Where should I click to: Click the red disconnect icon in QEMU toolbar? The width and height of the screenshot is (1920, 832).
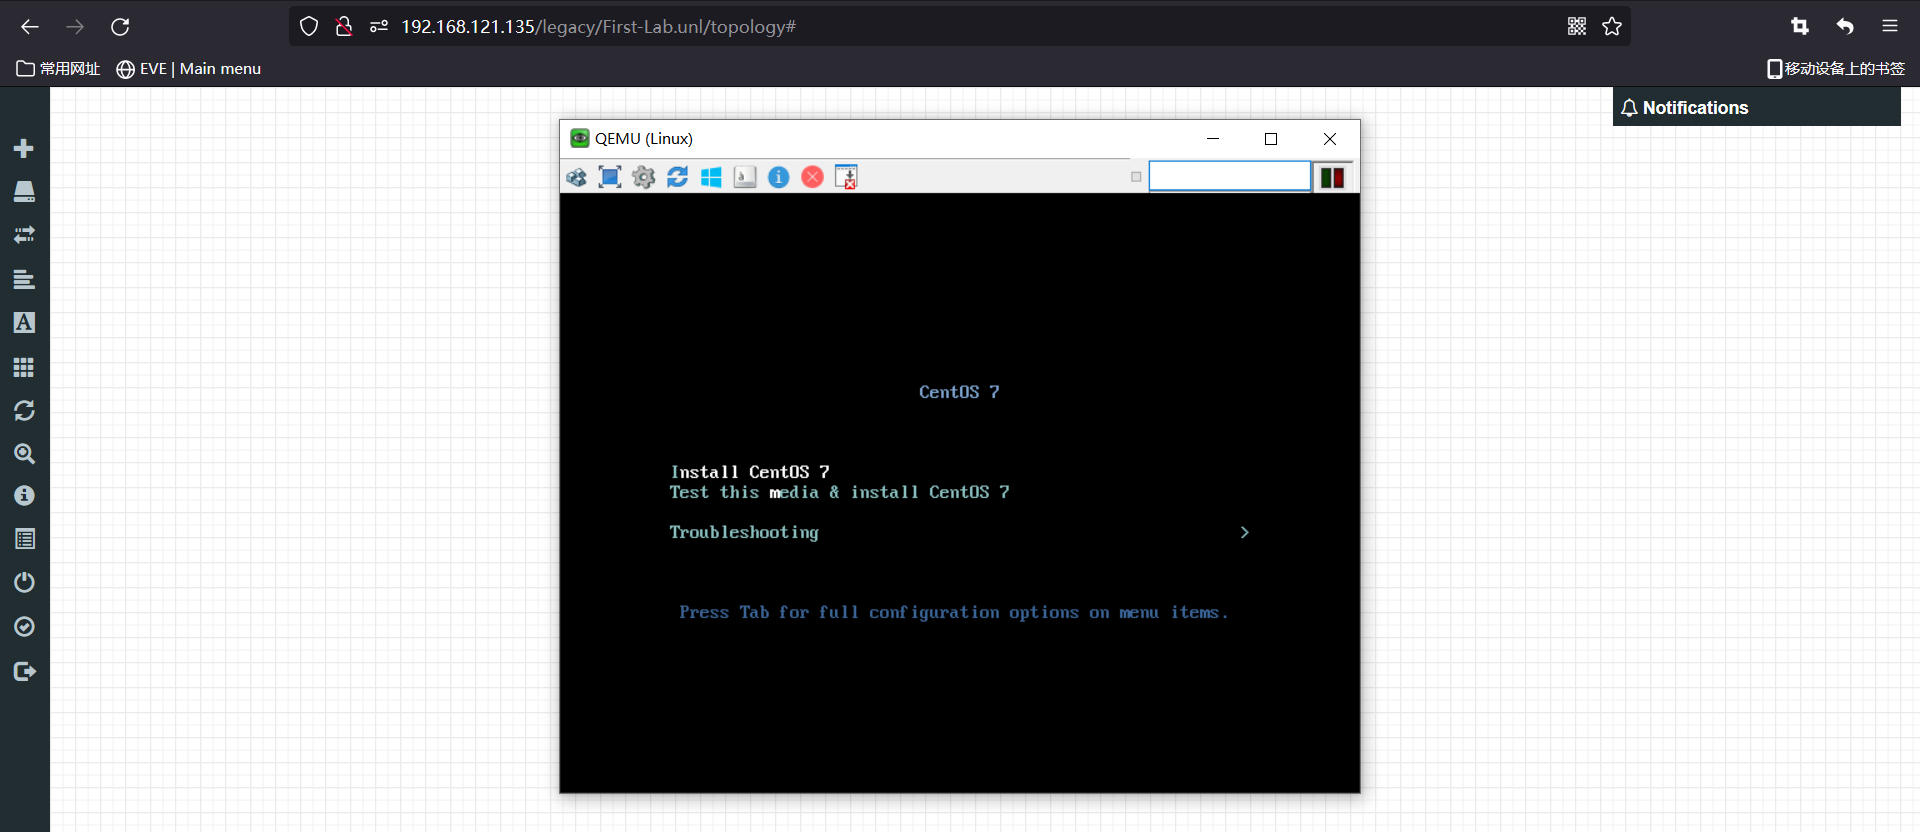pos(813,177)
